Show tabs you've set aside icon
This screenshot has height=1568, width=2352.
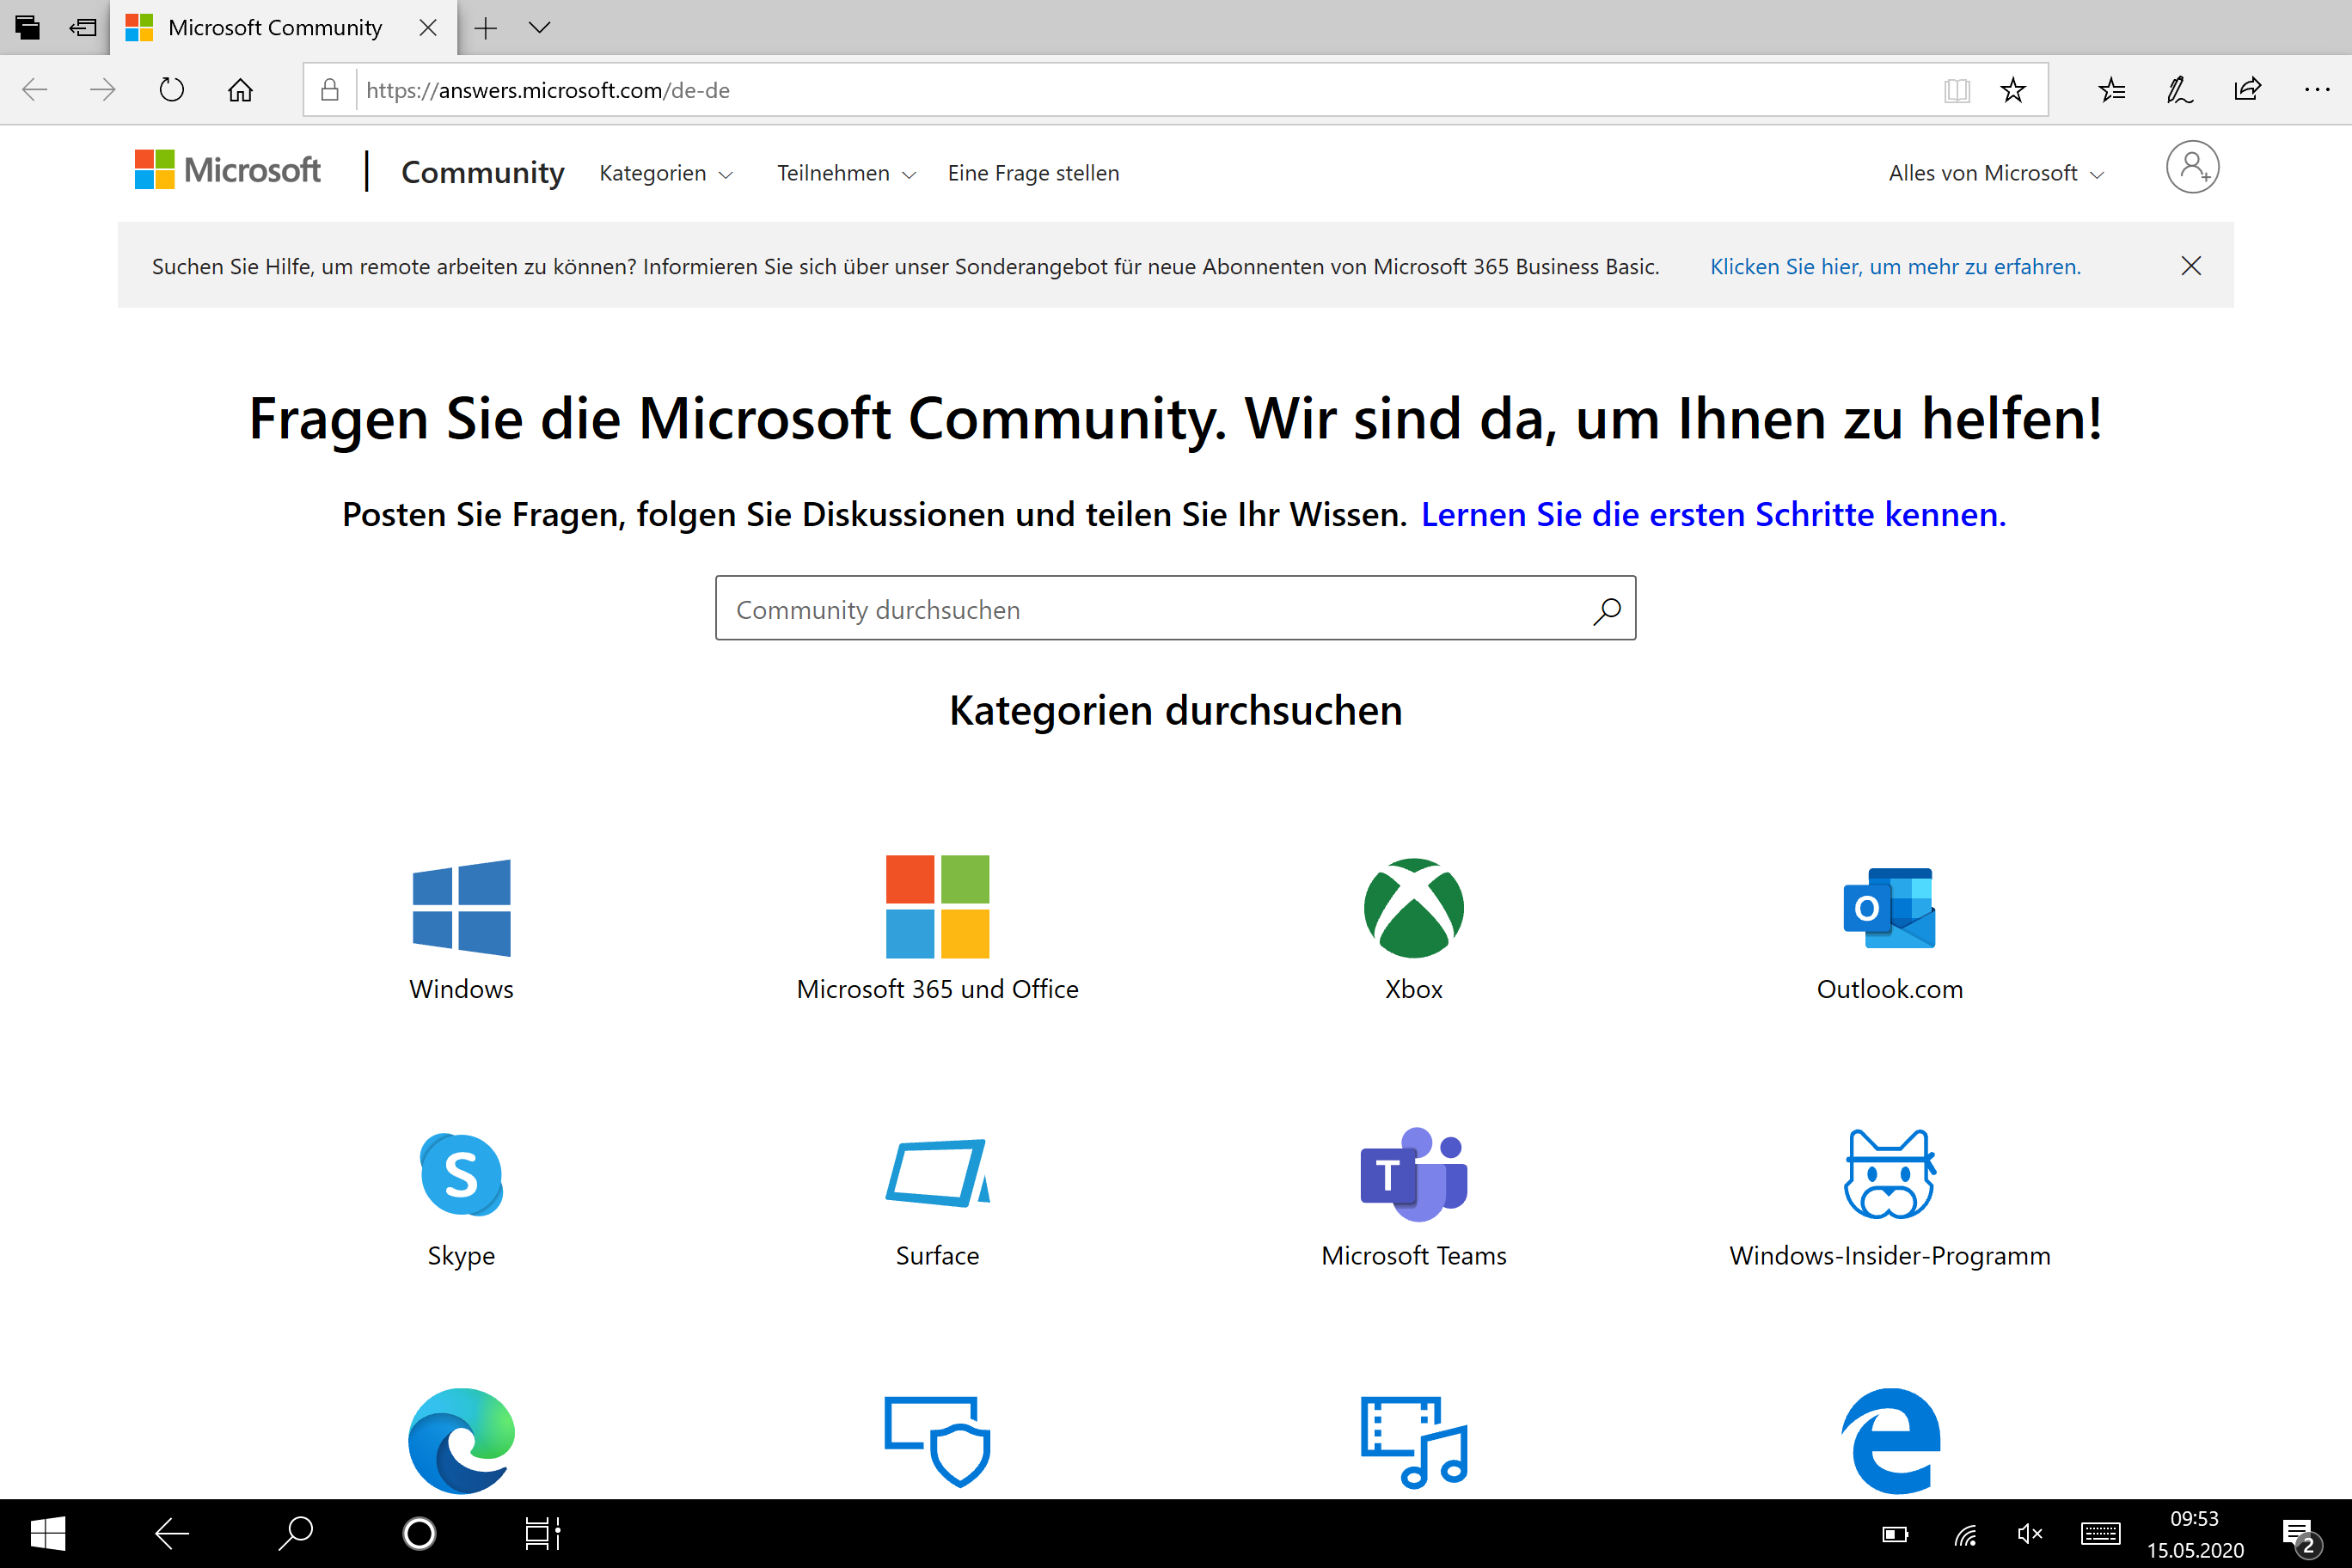pyautogui.click(x=27, y=27)
